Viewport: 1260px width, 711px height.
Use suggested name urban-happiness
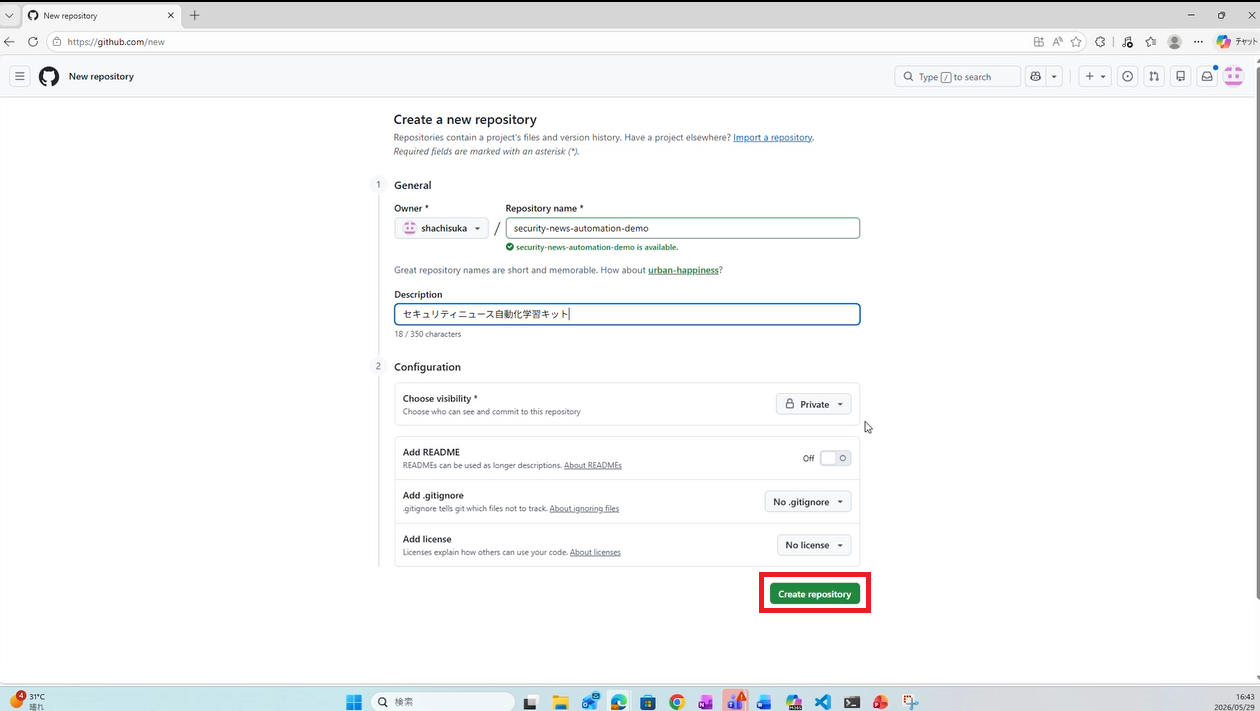(x=683, y=270)
